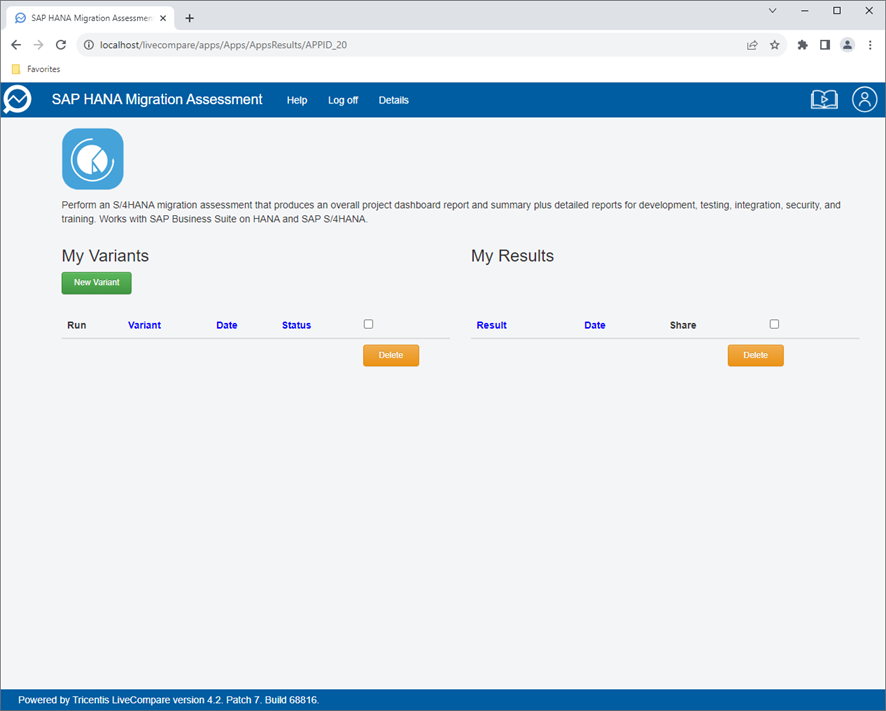Sort variants by Date column
886x711 pixels.
point(227,325)
